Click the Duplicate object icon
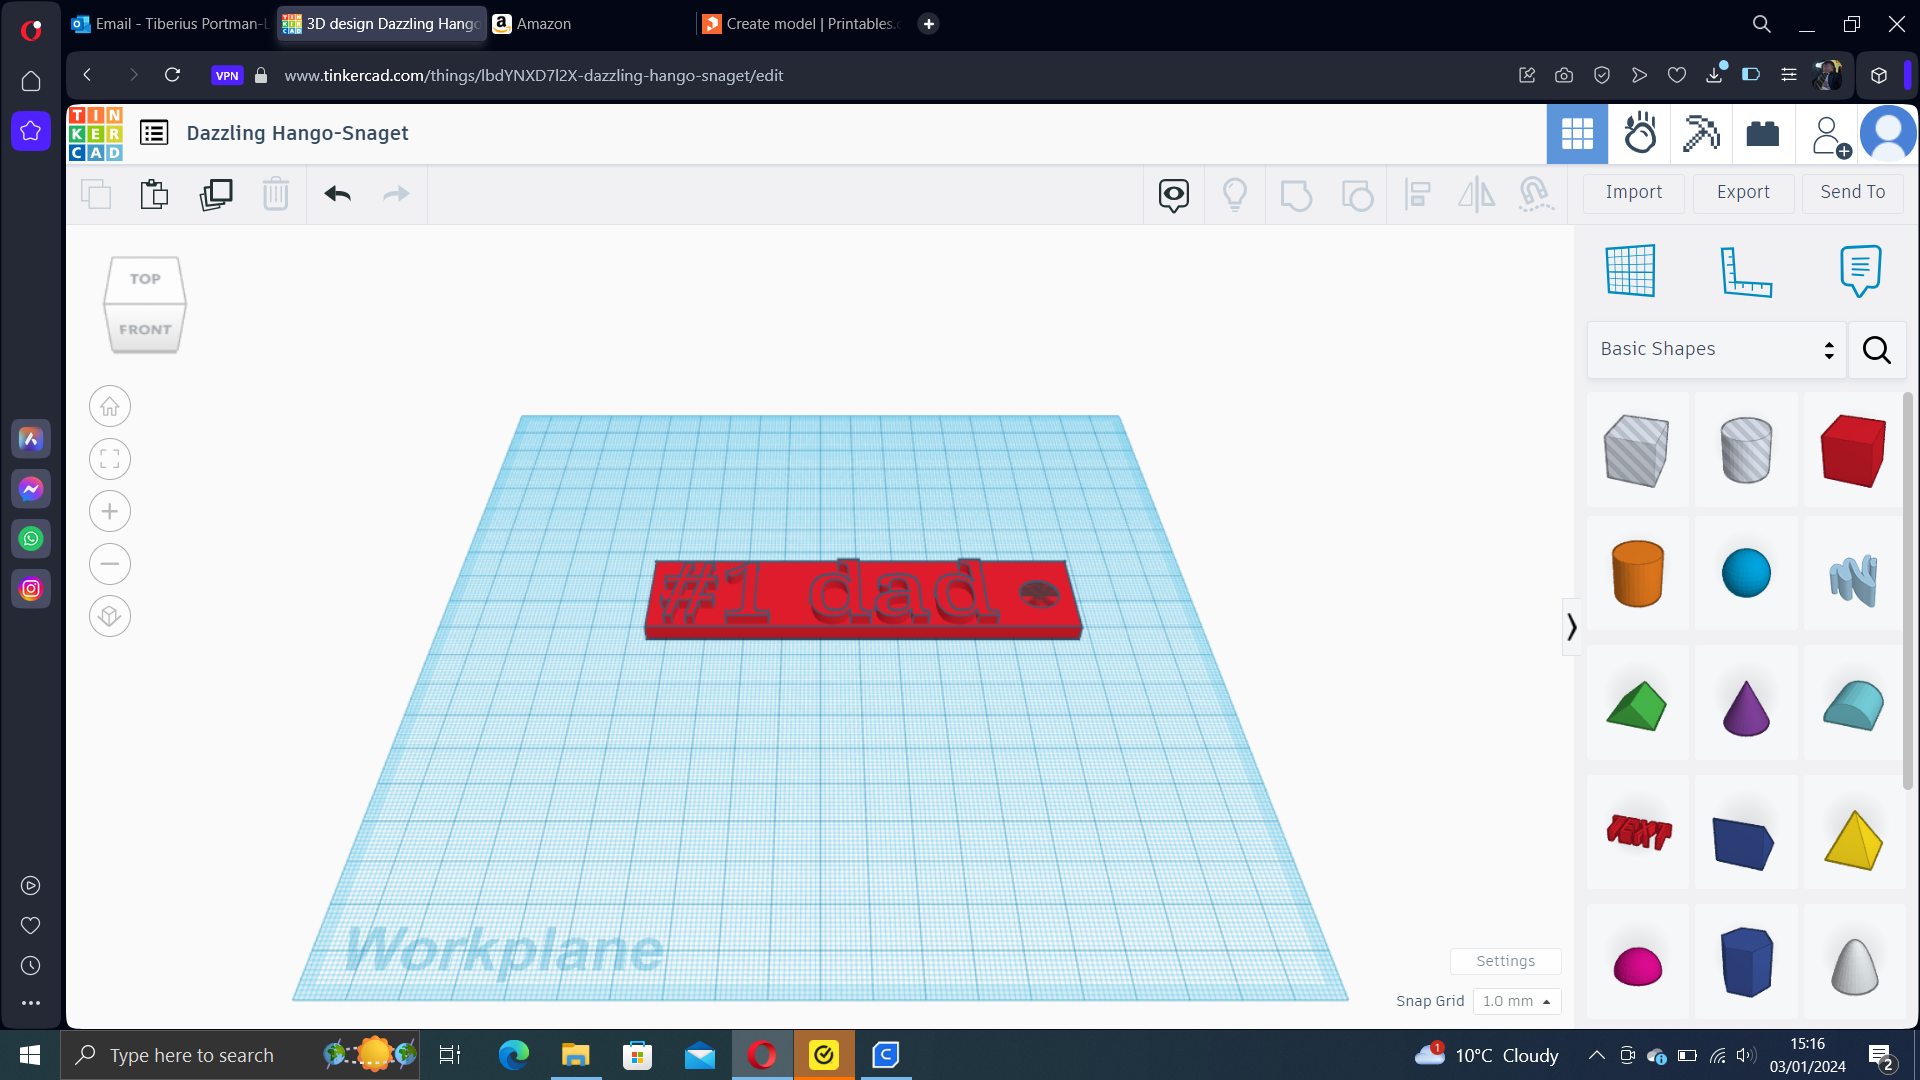The height and width of the screenshot is (1080, 1920). tap(215, 194)
